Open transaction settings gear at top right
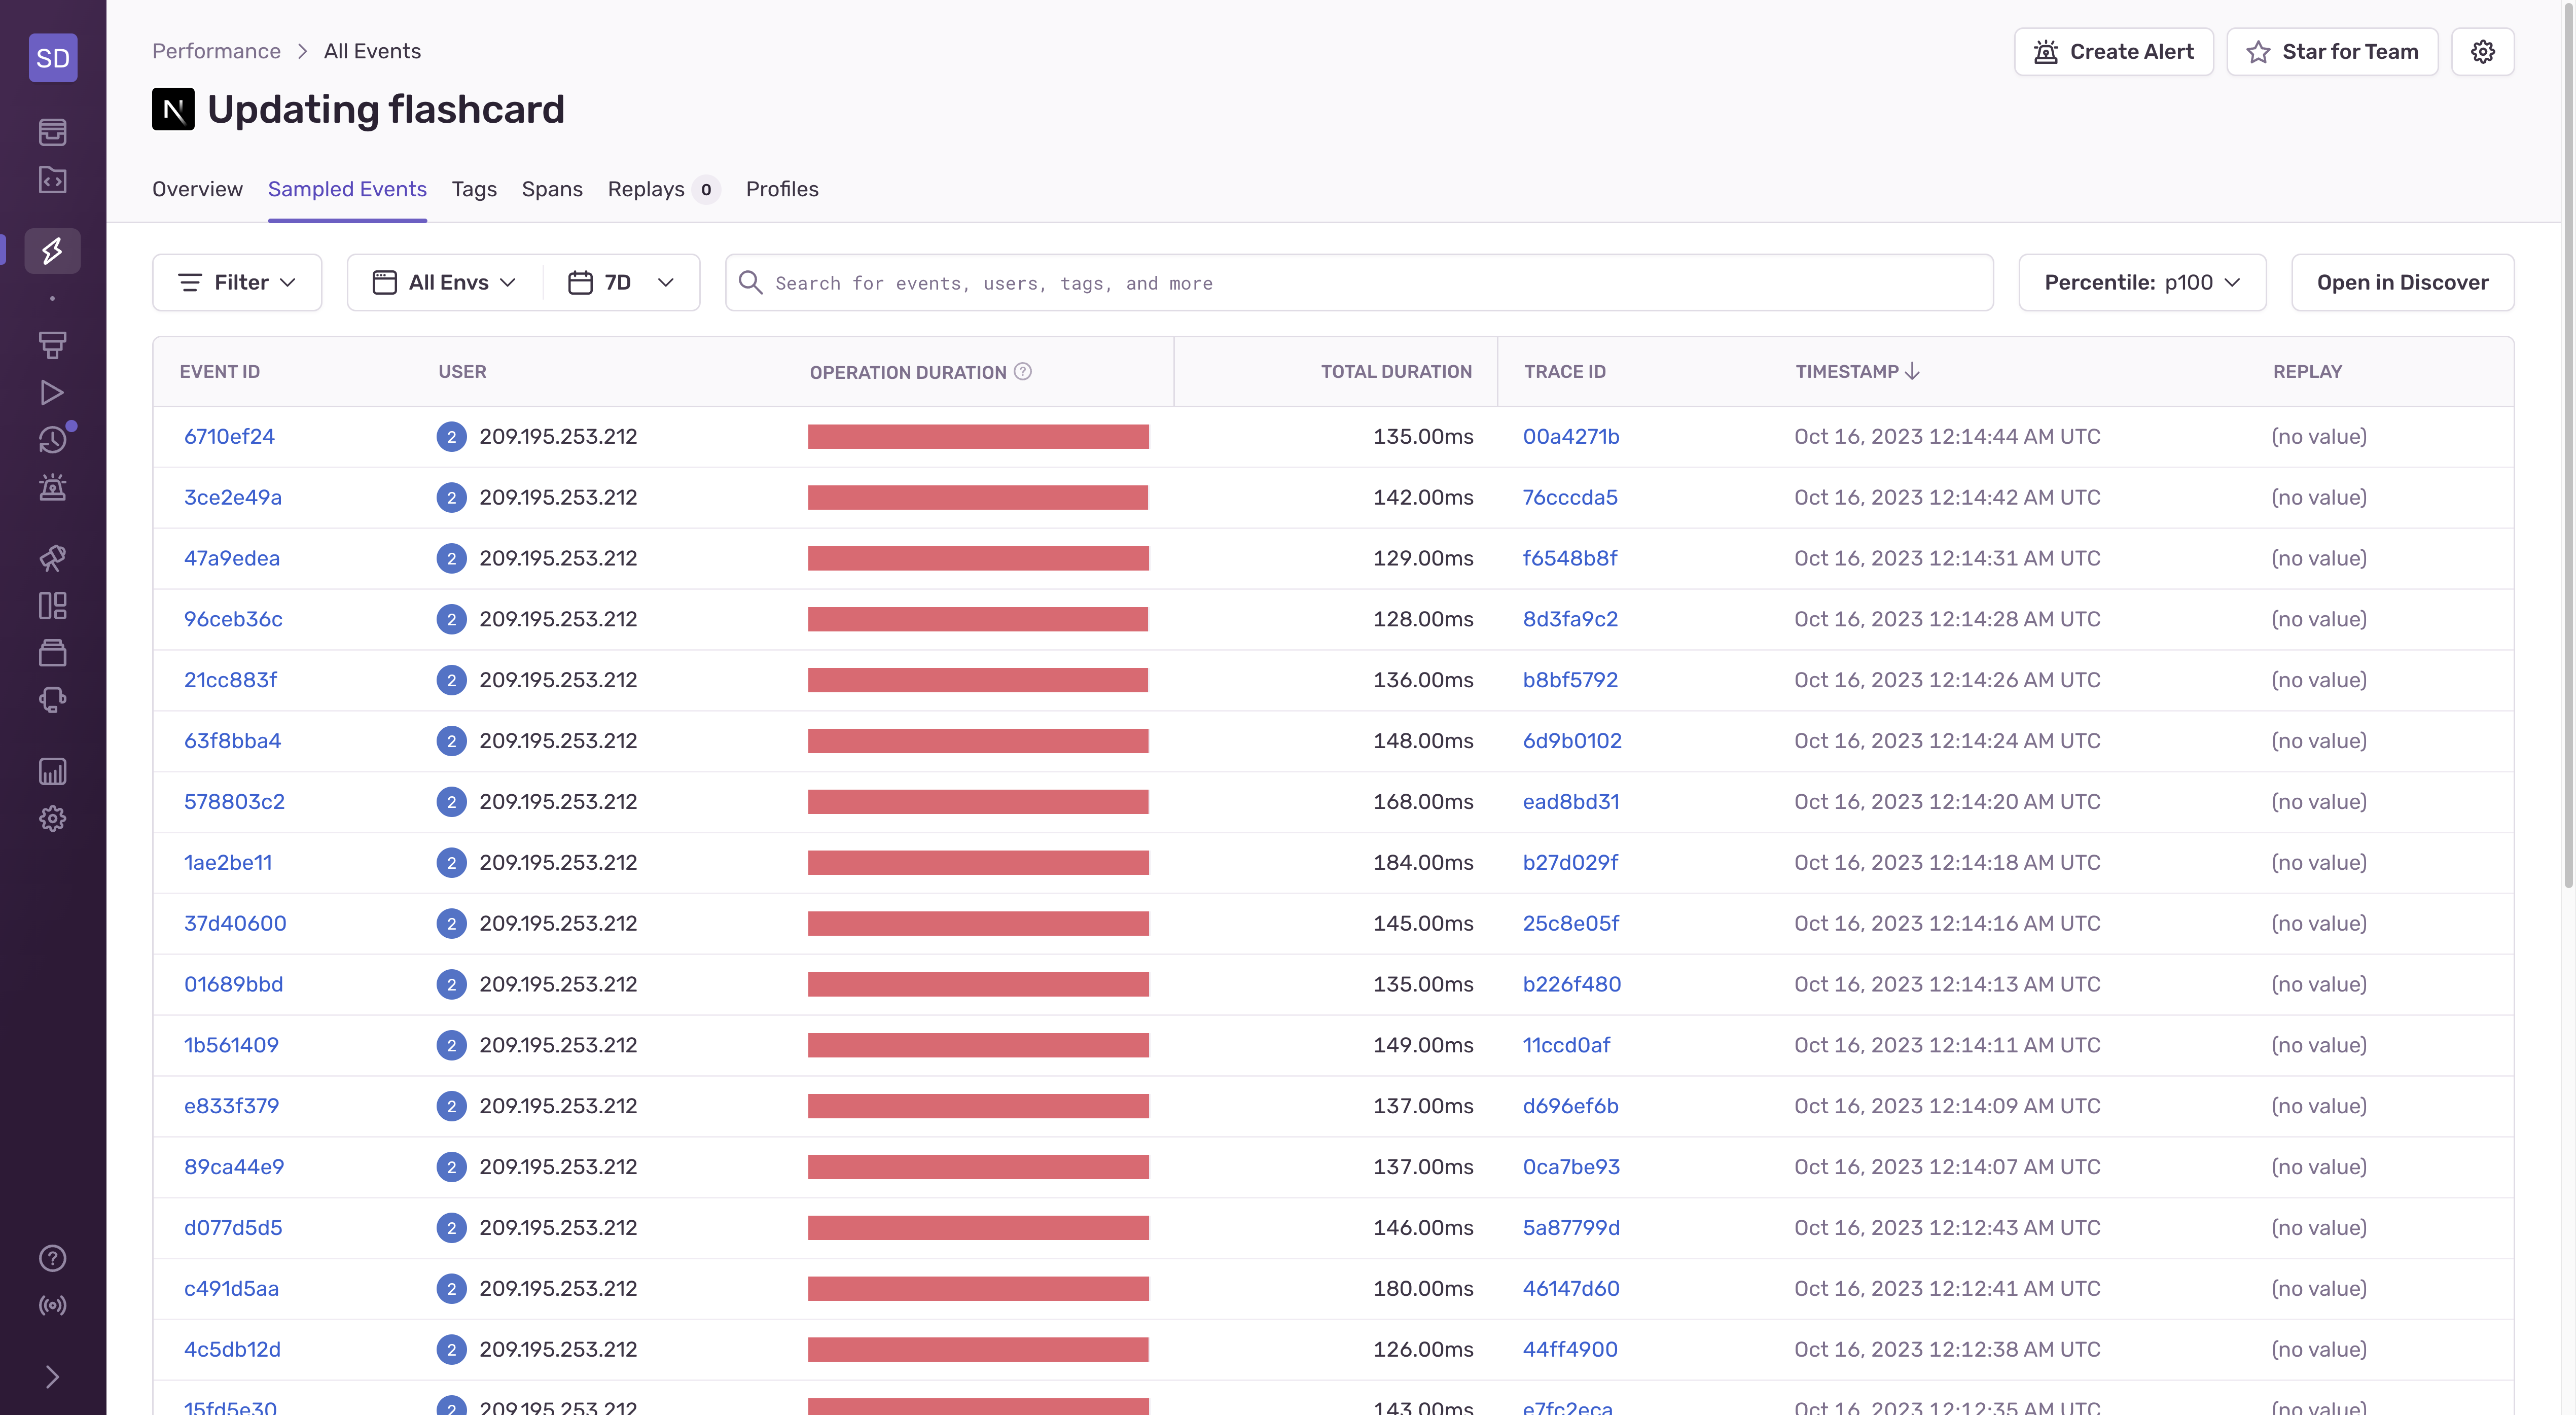 [x=2482, y=52]
